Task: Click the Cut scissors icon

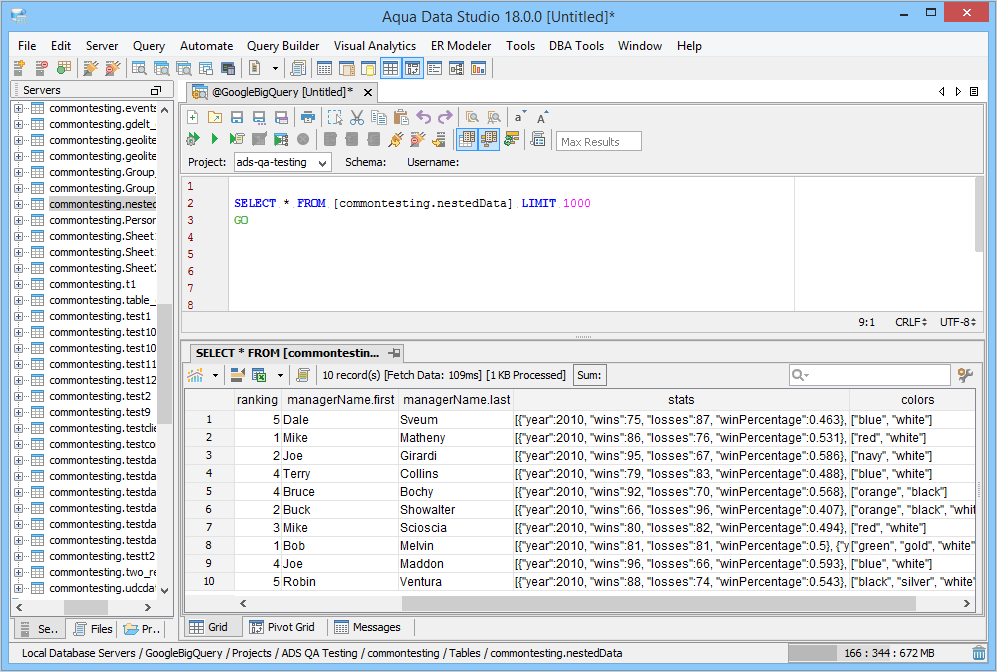Action: pos(357,117)
